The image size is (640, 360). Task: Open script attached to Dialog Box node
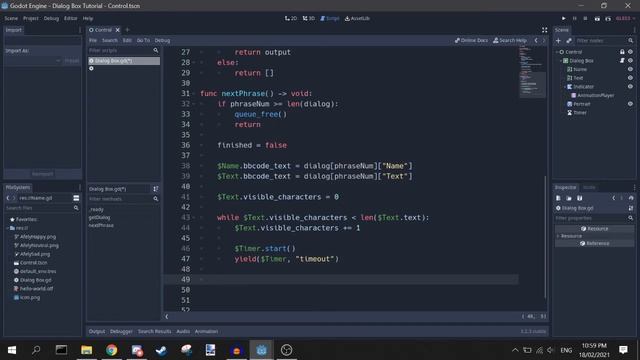622,60
